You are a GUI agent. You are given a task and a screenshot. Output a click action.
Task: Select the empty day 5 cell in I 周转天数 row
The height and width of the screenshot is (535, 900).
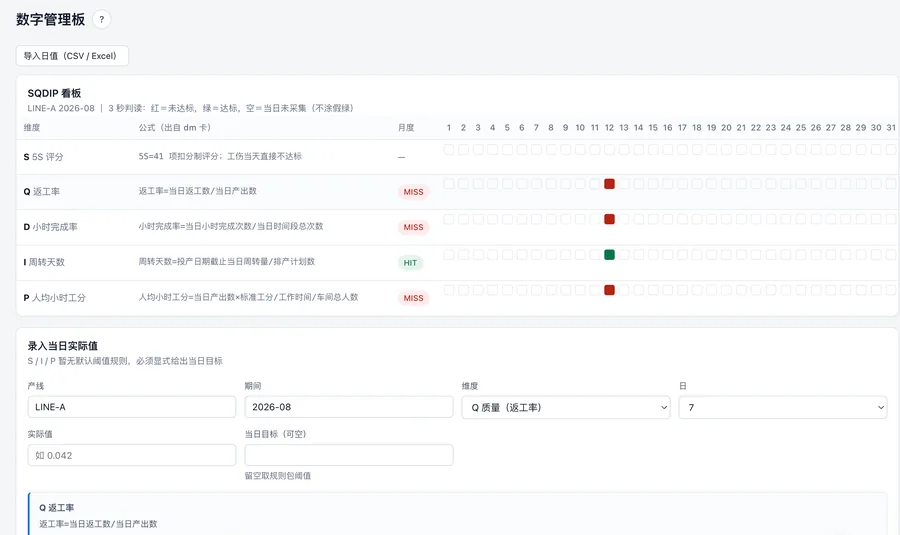[x=507, y=255]
